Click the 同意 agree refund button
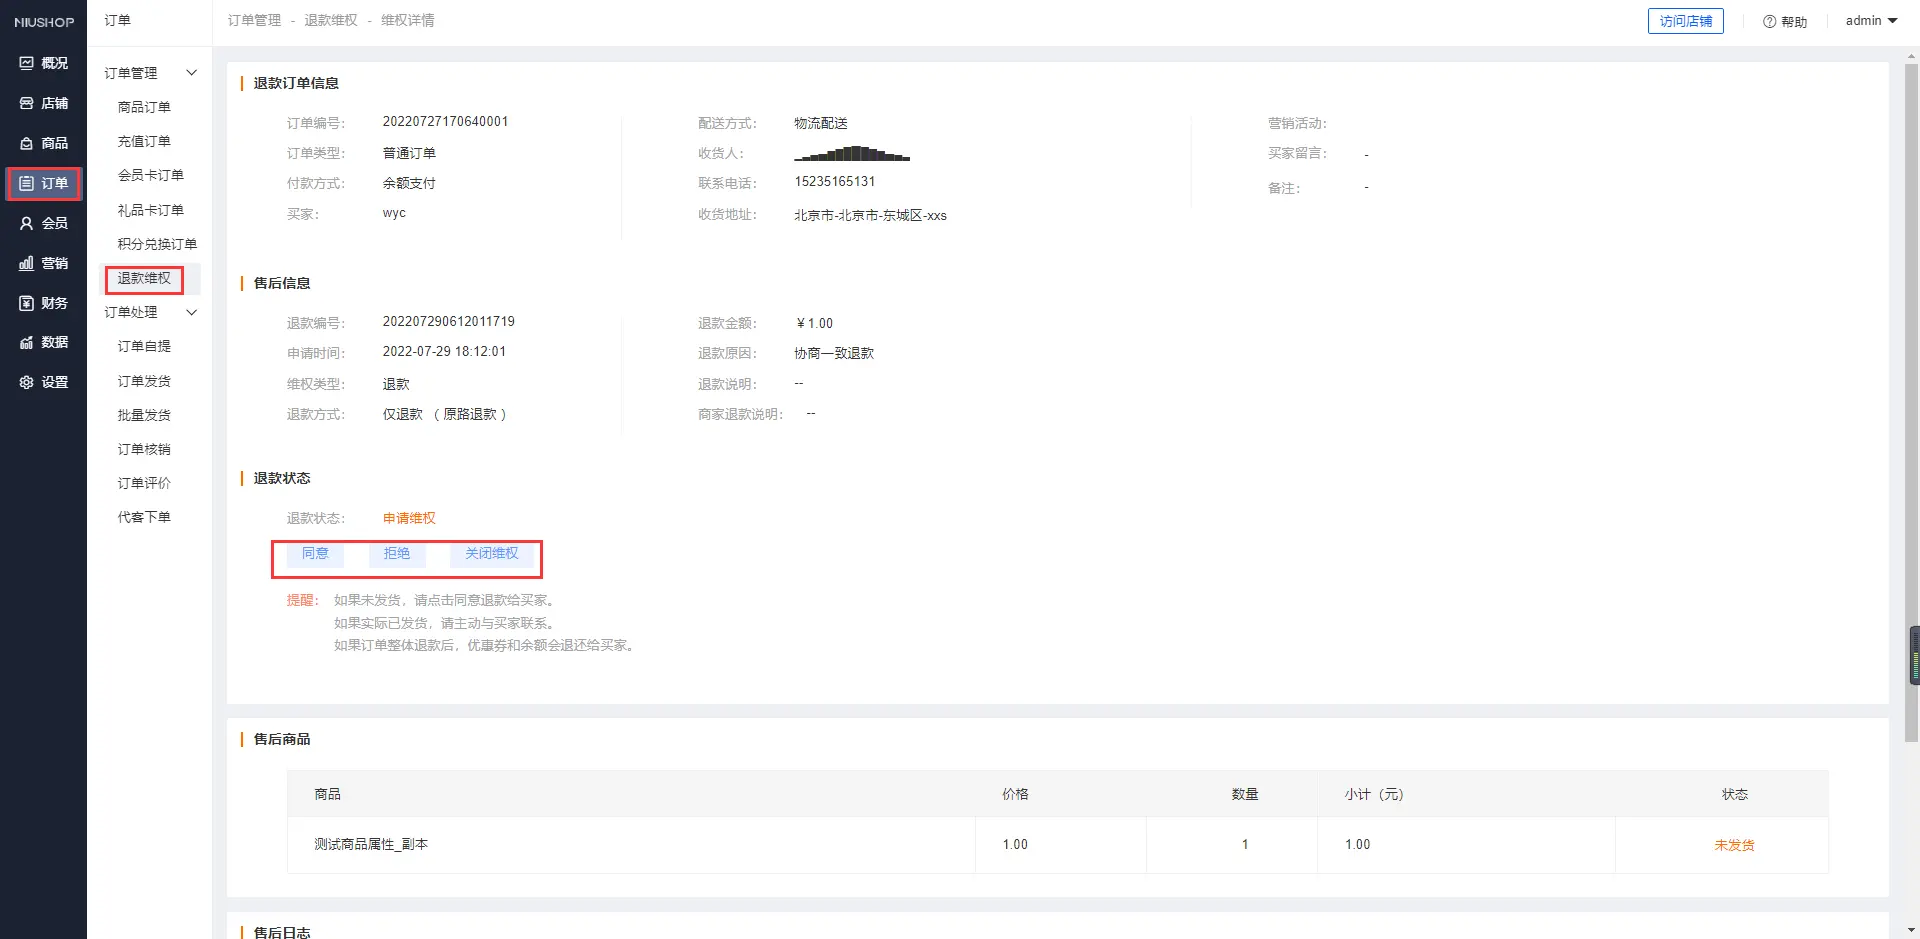 315,554
